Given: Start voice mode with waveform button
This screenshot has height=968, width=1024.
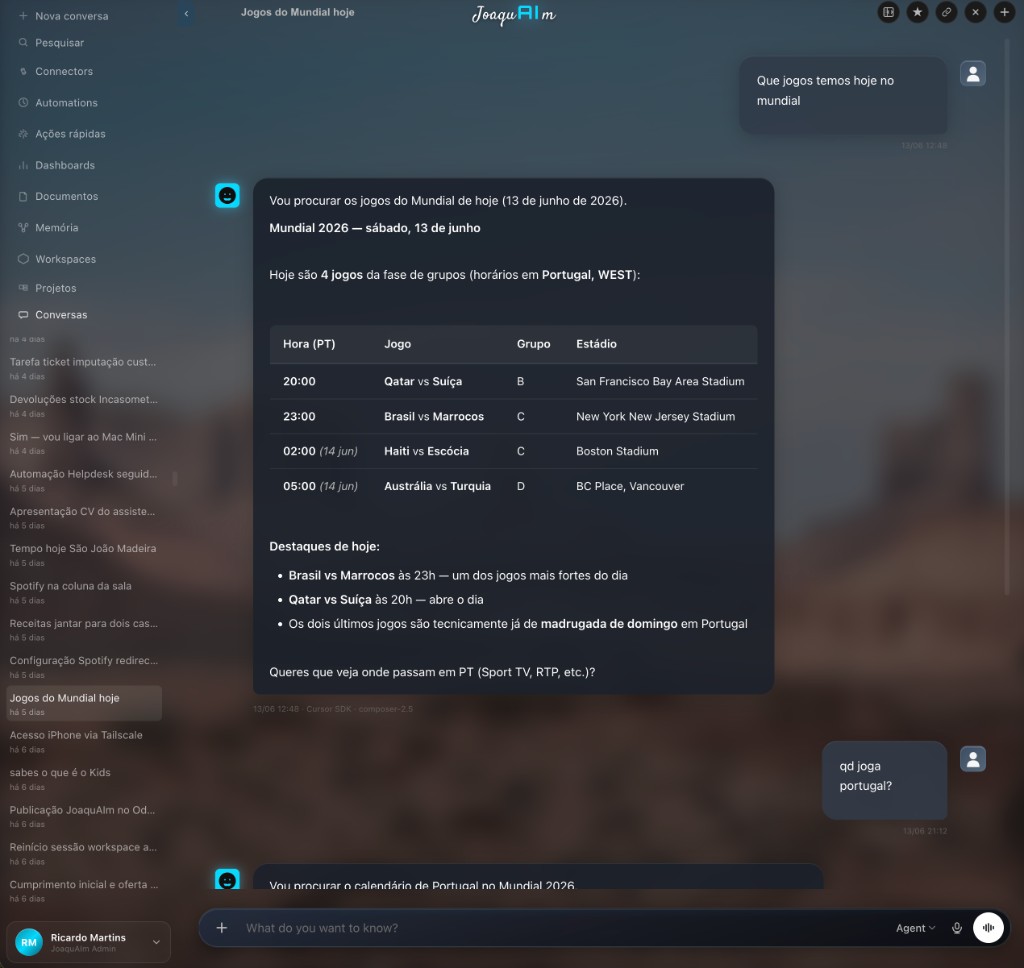Looking at the screenshot, I should (988, 928).
